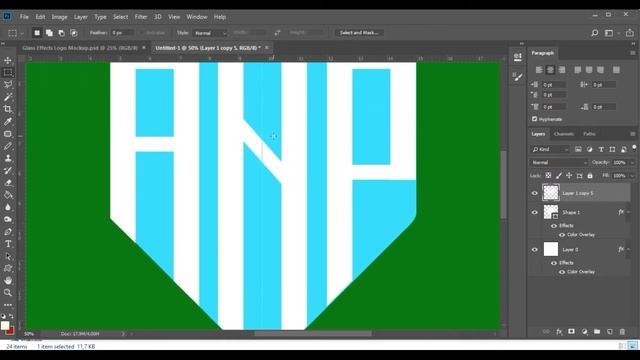Create a new layer
Screen dimensions: 640x360
coord(610,332)
